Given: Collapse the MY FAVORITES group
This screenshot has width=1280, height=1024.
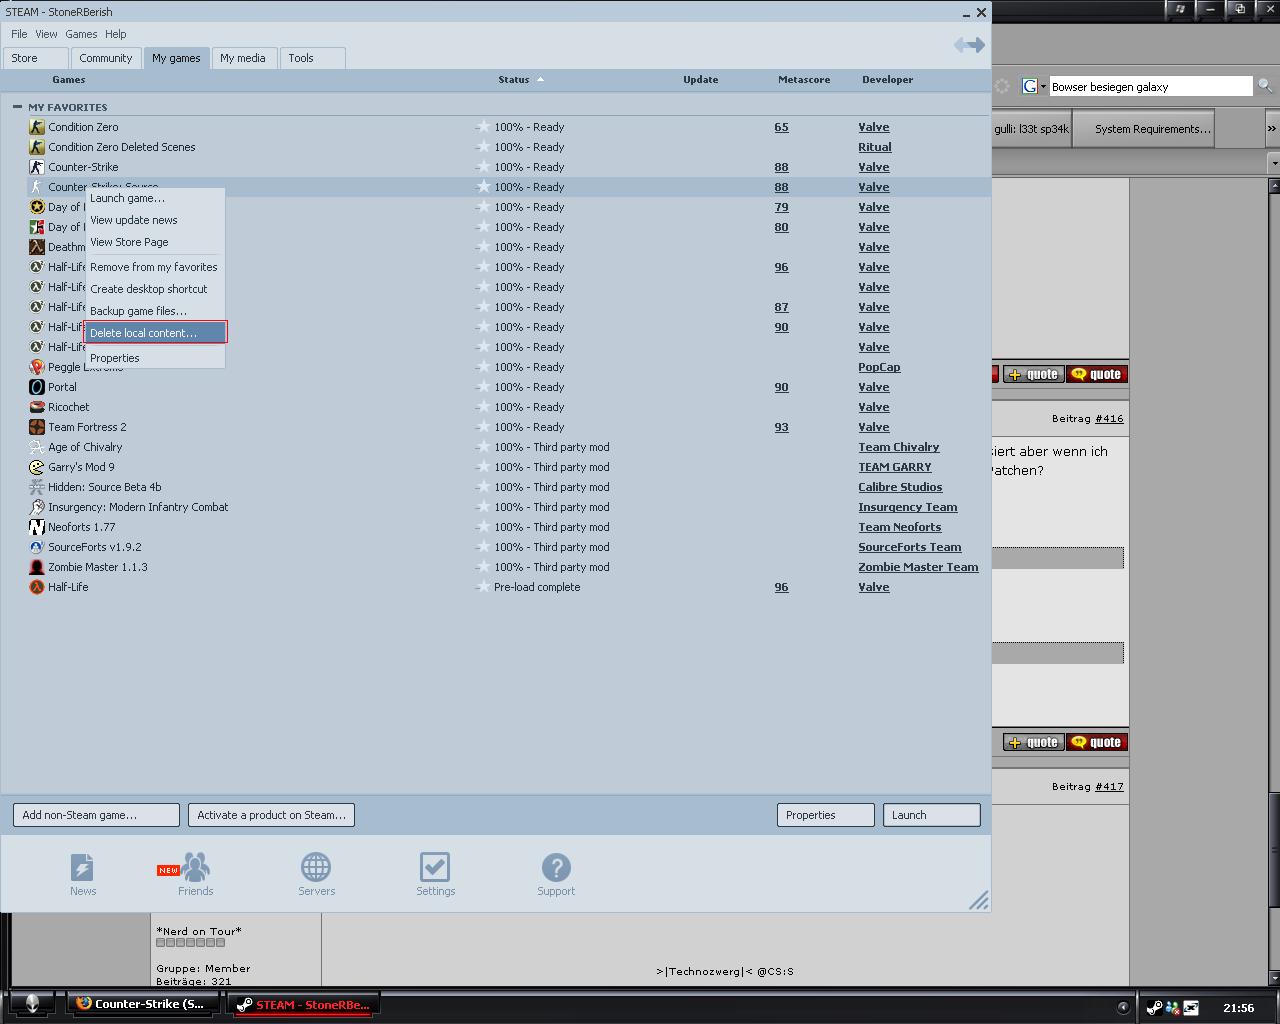Looking at the screenshot, I should (17, 107).
